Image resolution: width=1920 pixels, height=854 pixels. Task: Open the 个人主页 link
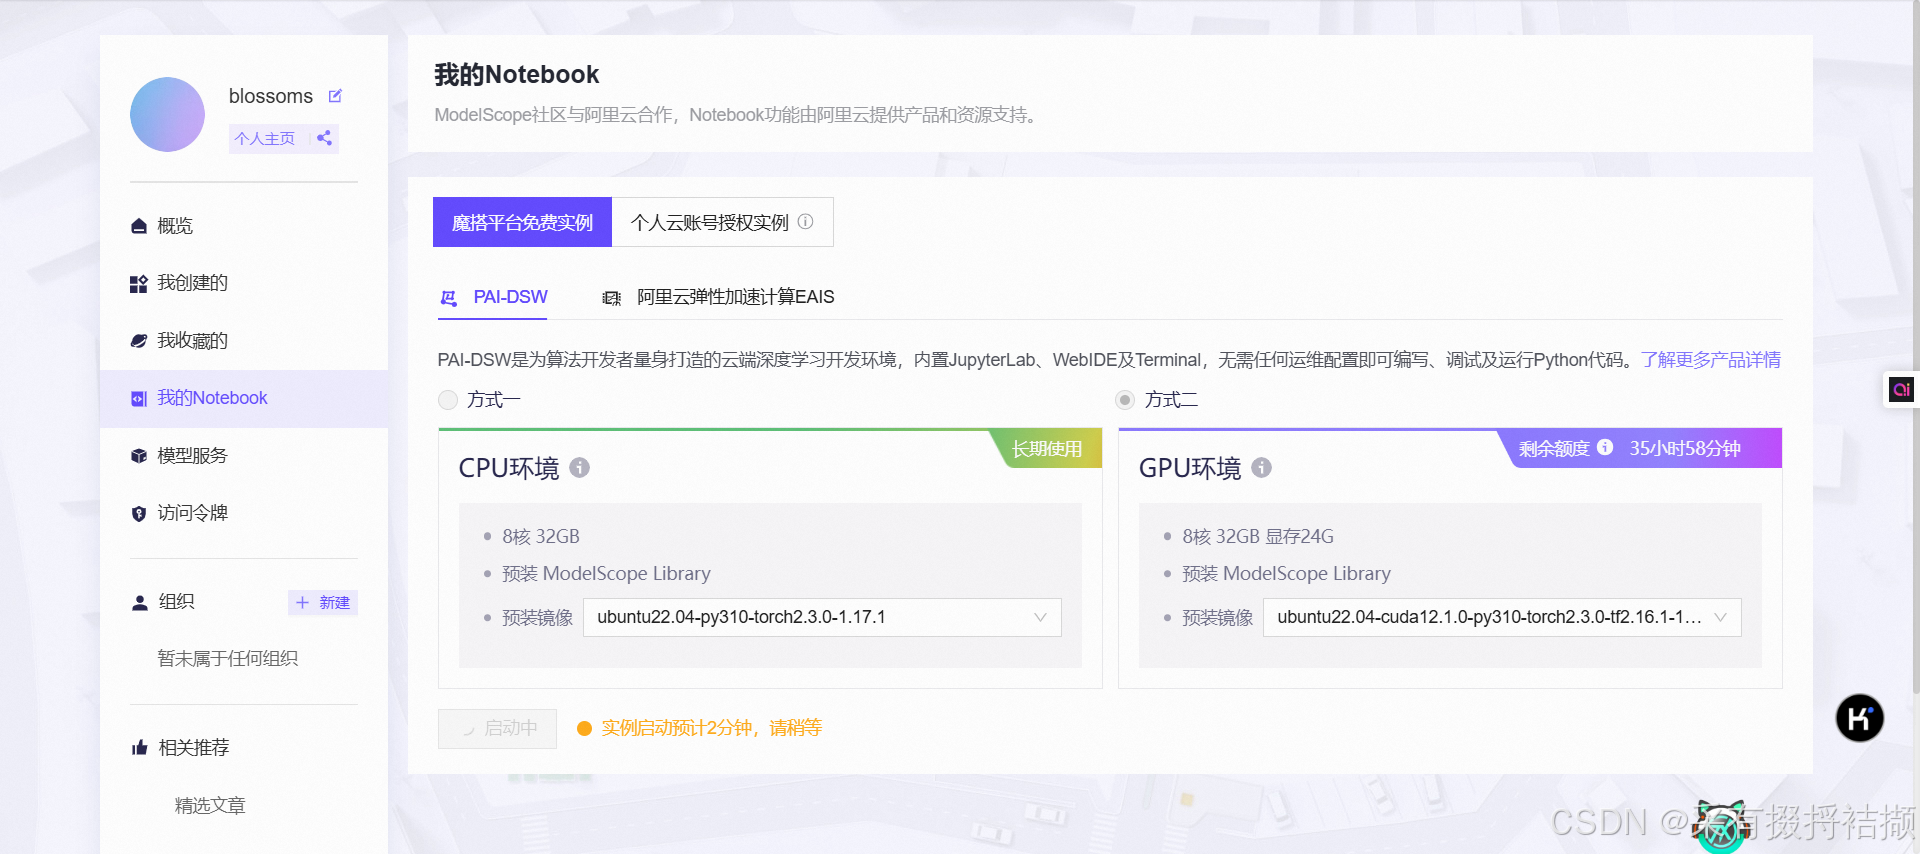click(265, 138)
